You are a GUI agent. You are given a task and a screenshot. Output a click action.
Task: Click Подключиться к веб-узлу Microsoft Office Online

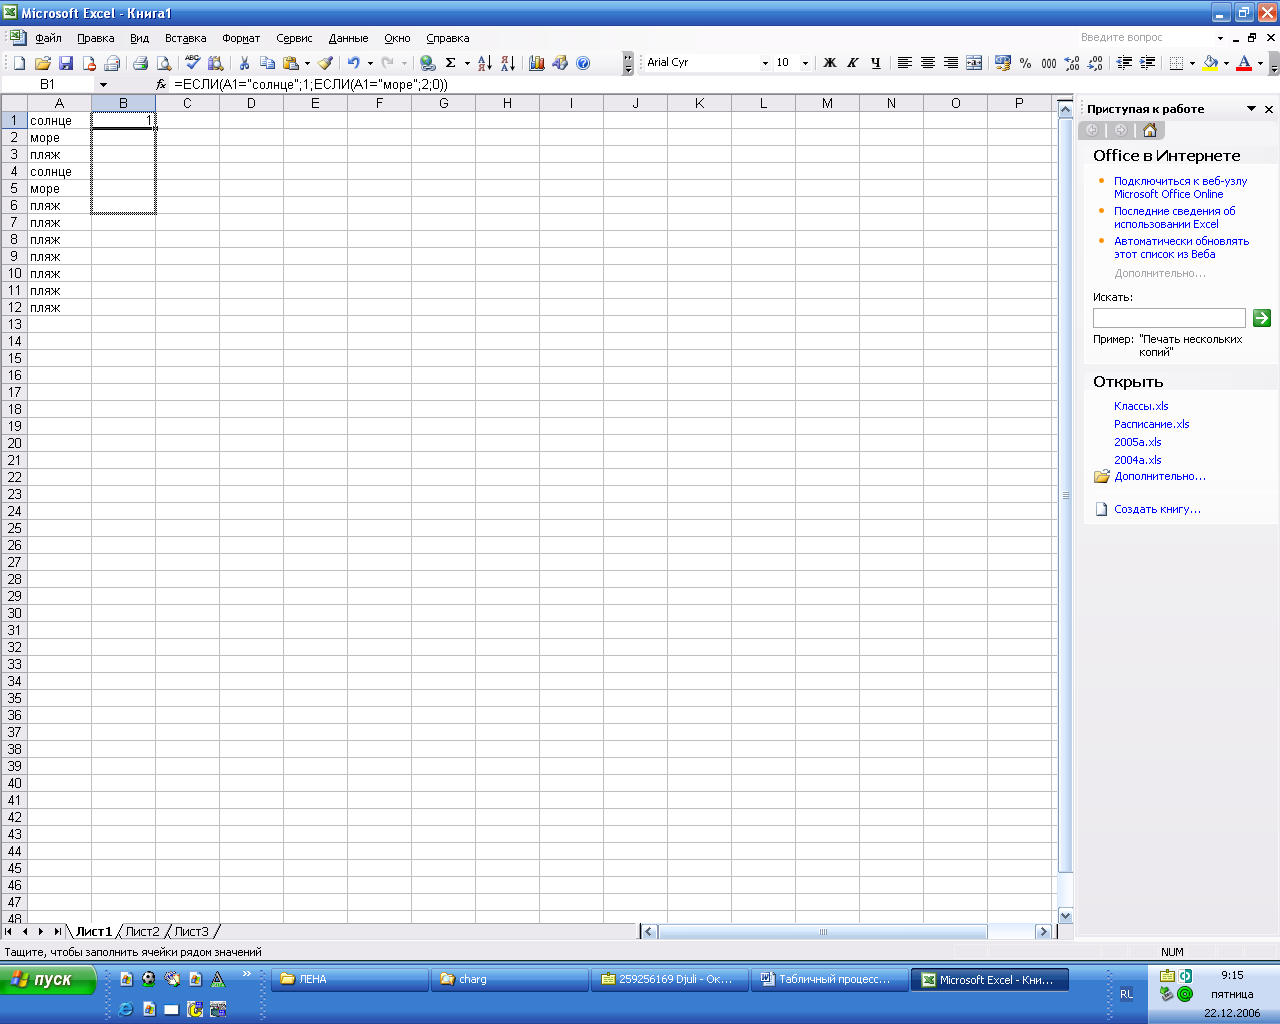tap(1181, 188)
